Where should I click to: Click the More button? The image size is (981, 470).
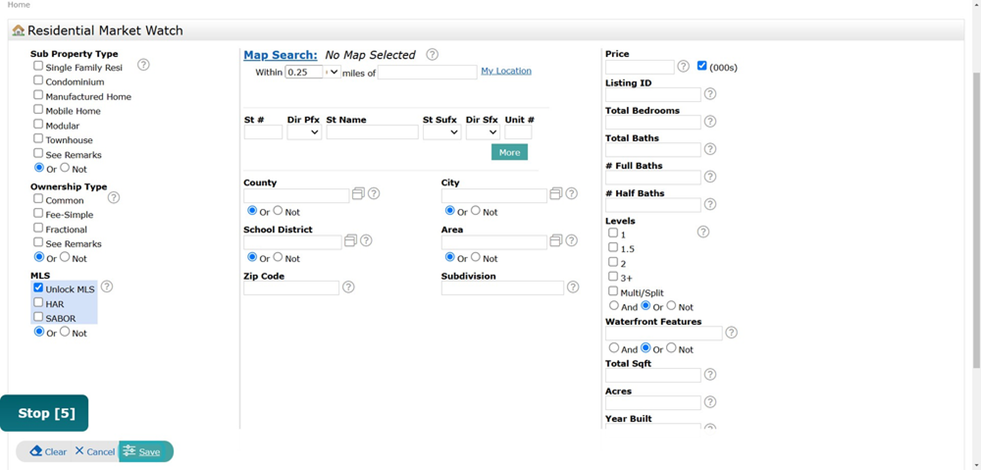[509, 152]
